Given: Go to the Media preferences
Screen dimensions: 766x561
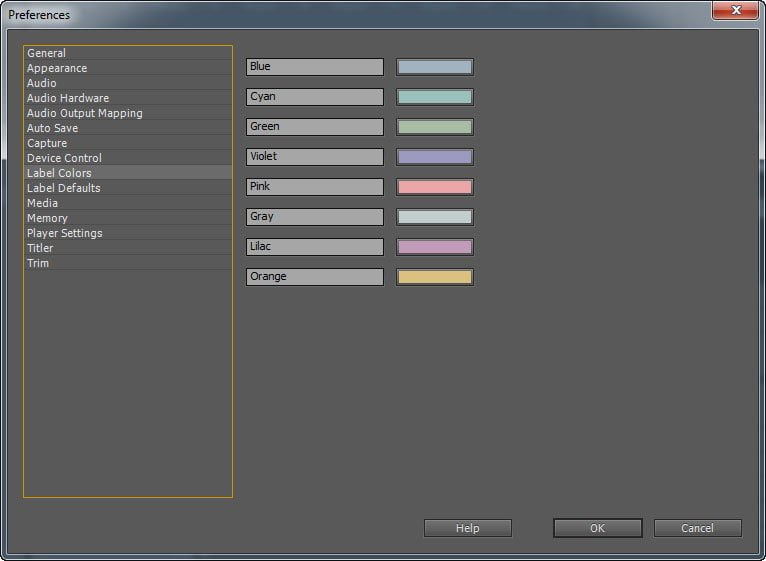Looking at the screenshot, I should tap(128, 203).
